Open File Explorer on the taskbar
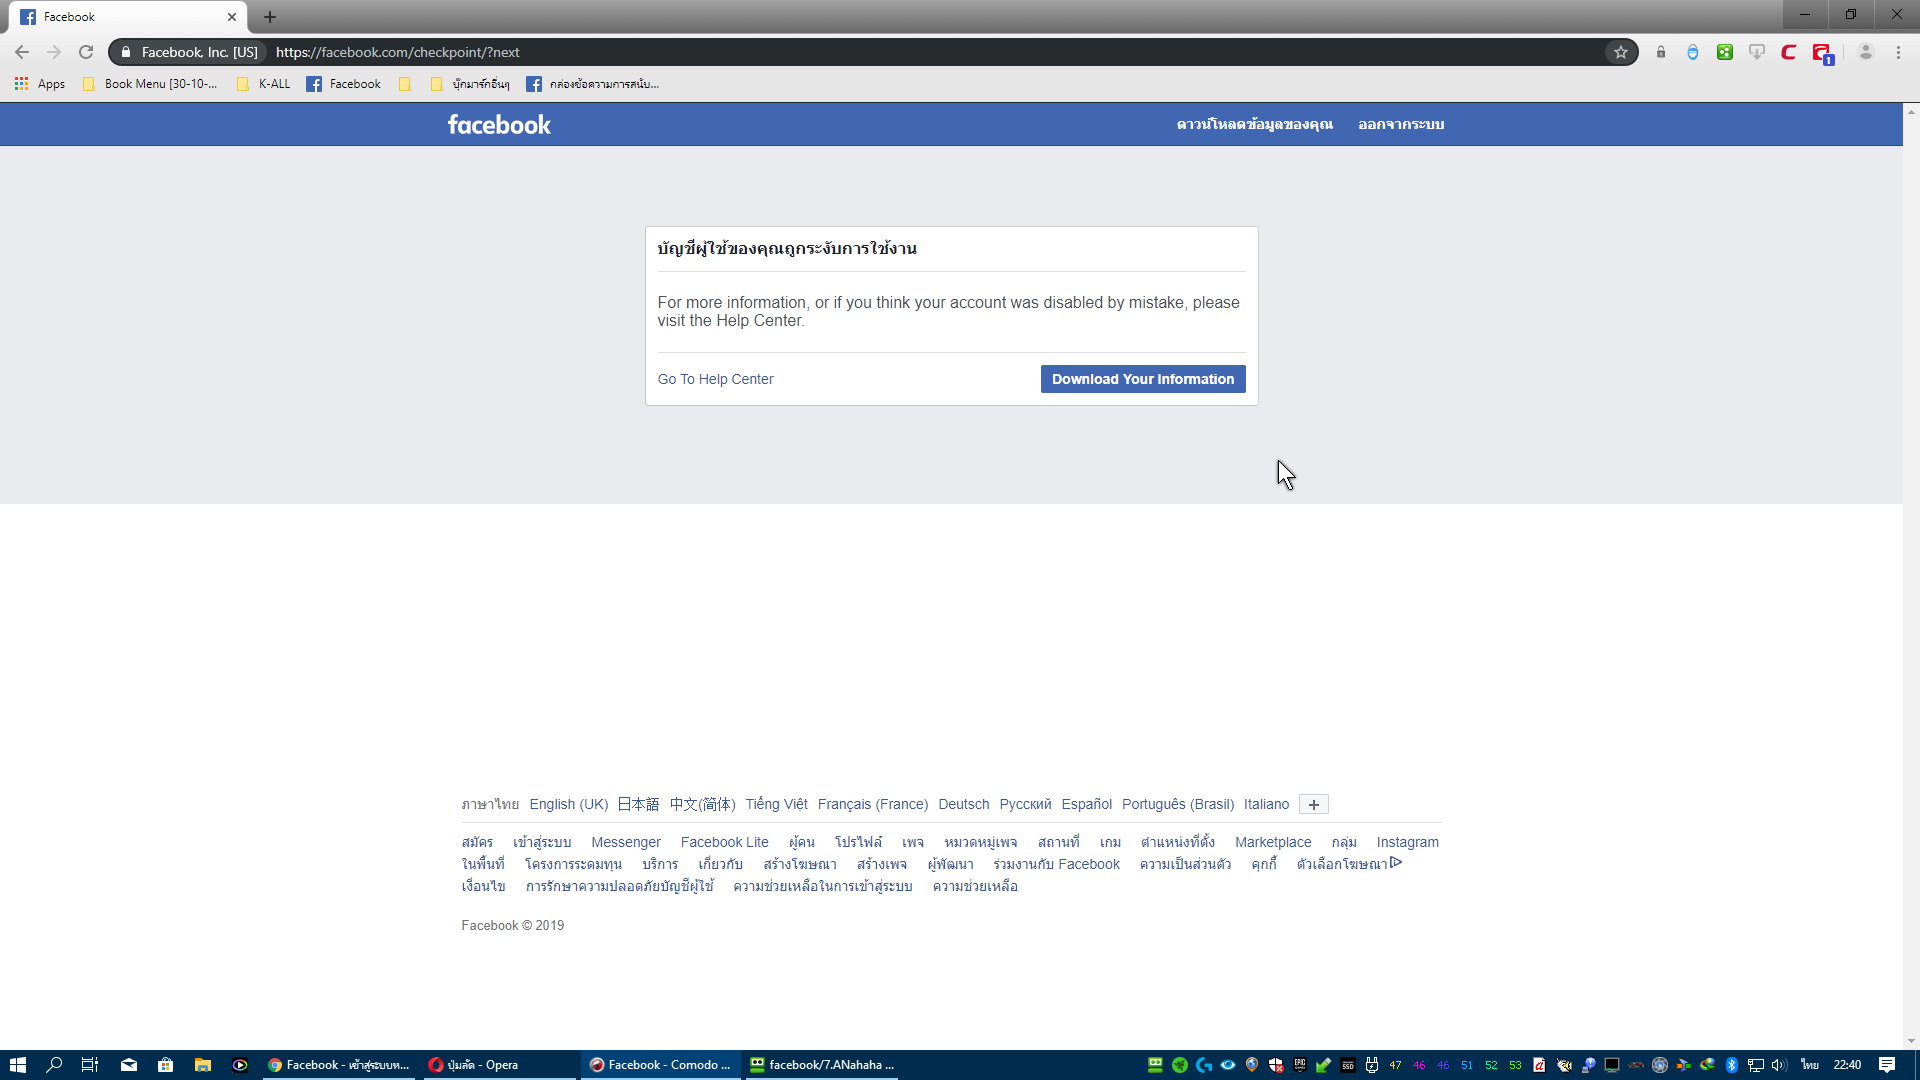 (x=203, y=1065)
